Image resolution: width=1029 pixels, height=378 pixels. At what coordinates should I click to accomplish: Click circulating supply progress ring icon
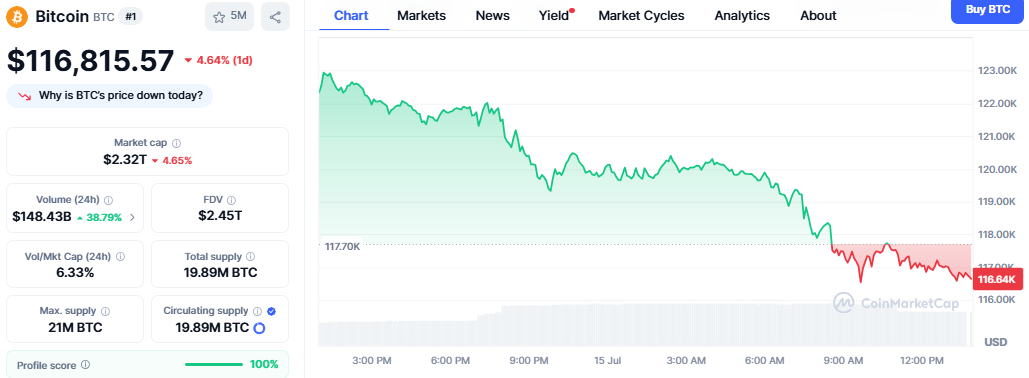pyautogui.click(x=259, y=328)
